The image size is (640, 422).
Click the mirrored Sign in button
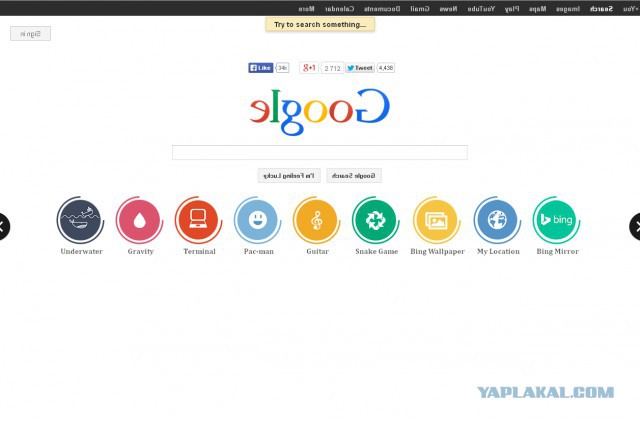[31, 34]
